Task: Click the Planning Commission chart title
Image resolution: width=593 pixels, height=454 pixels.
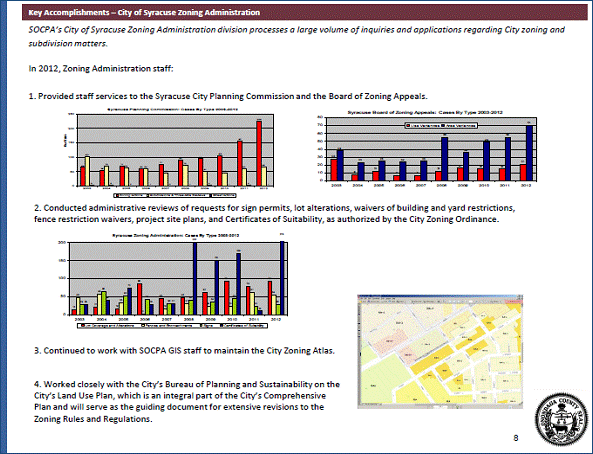Action: tap(172, 110)
